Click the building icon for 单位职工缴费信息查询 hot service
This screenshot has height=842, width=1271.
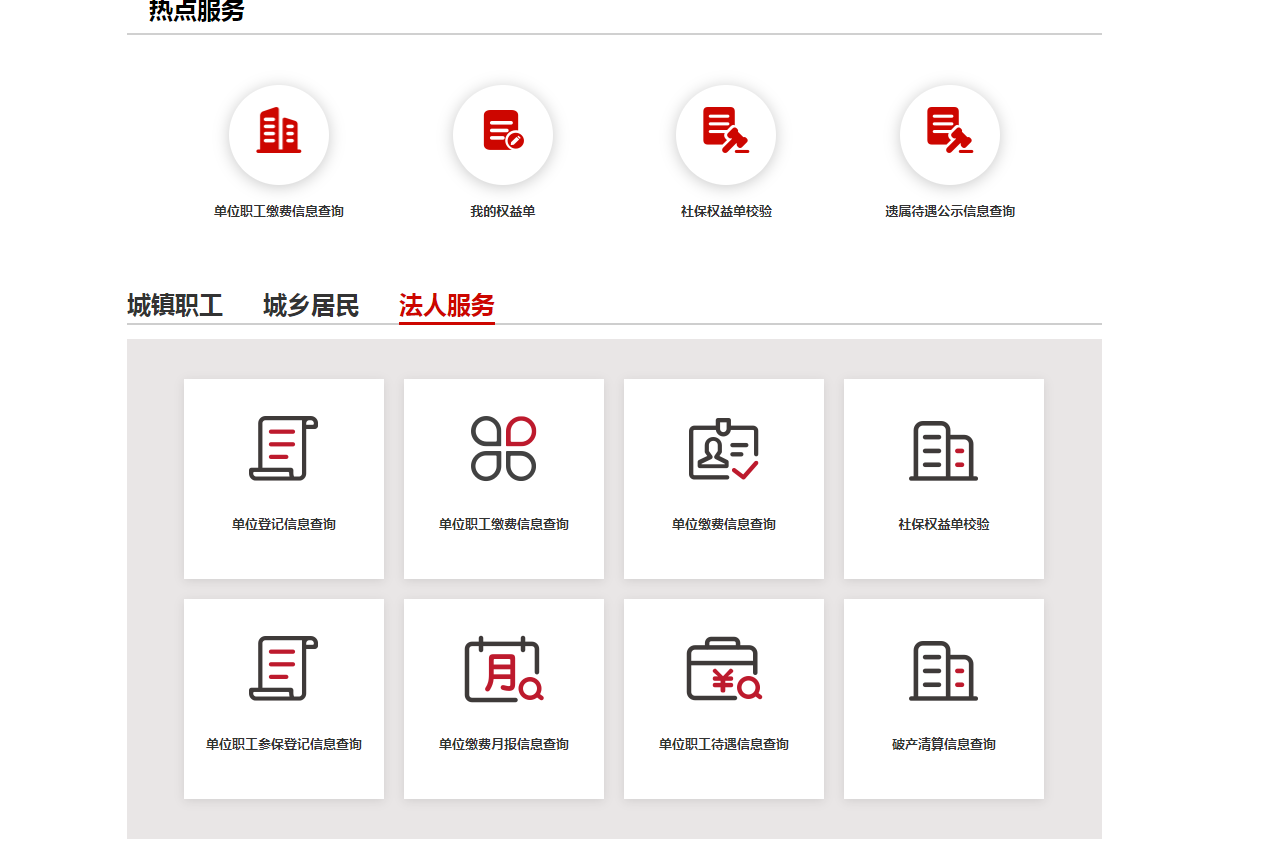(279, 134)
